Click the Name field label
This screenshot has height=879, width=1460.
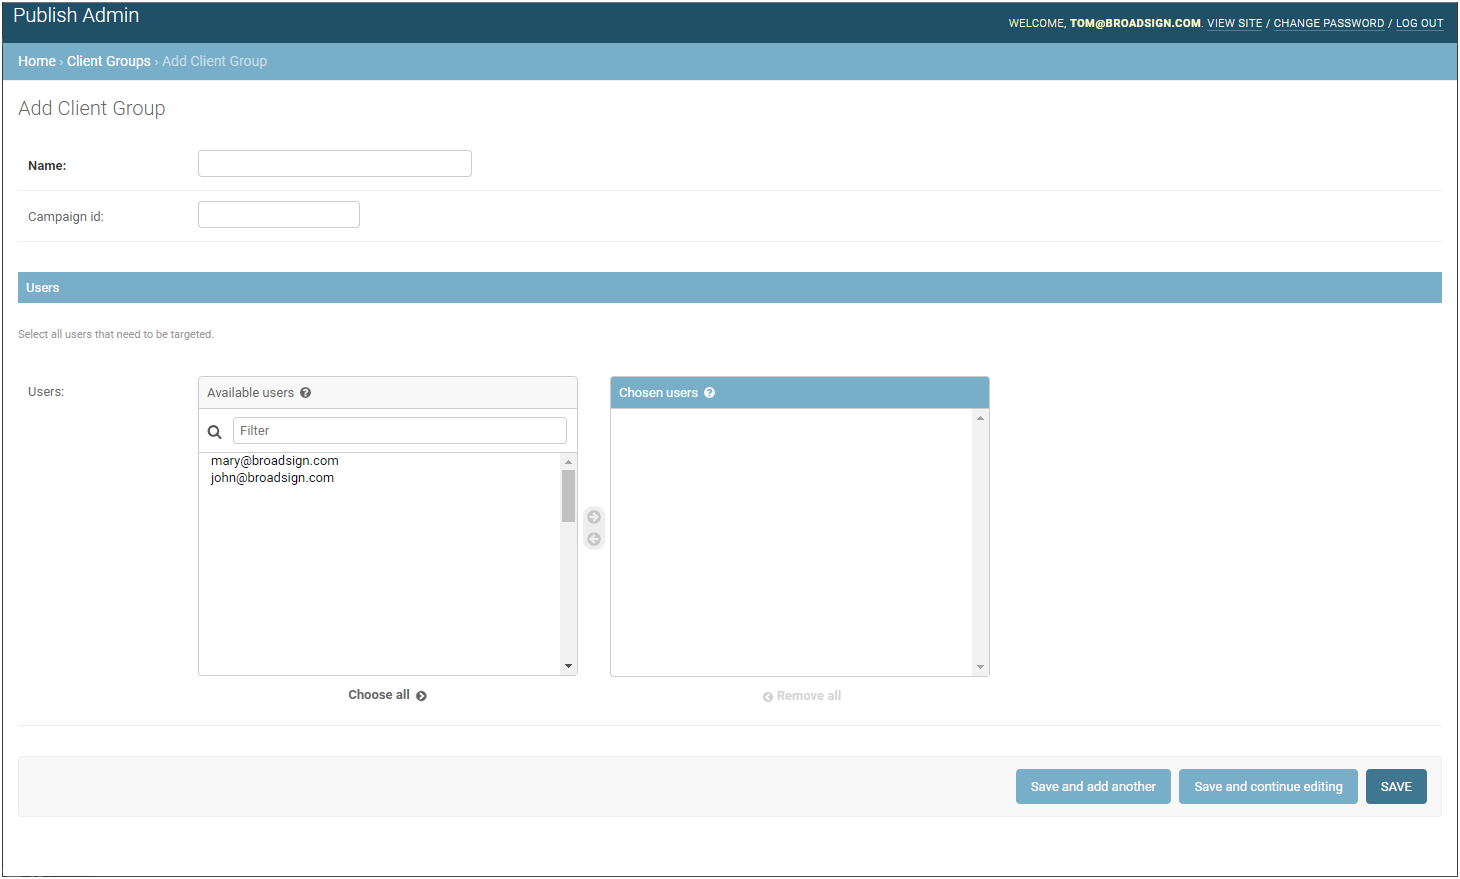pos(47,166)
